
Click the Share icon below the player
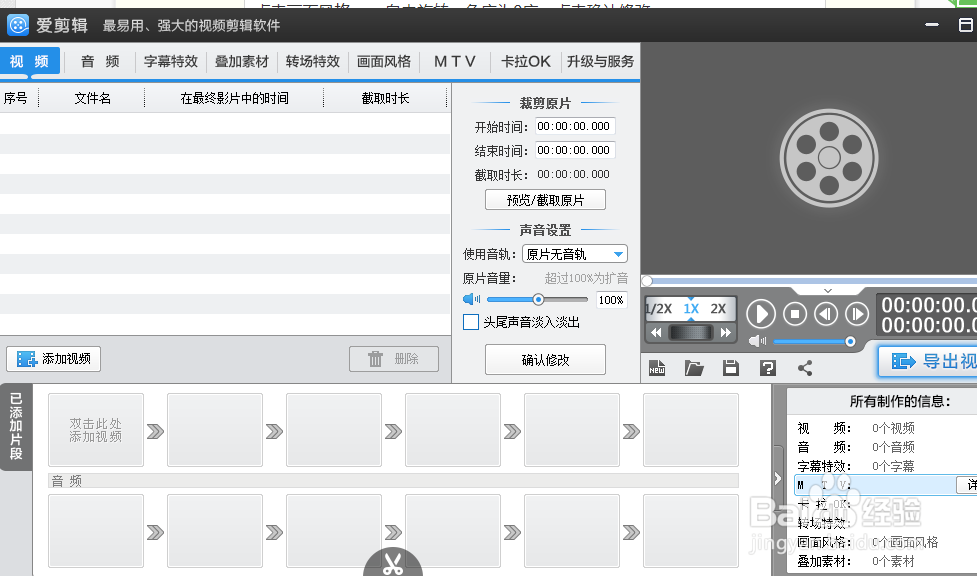805,367
